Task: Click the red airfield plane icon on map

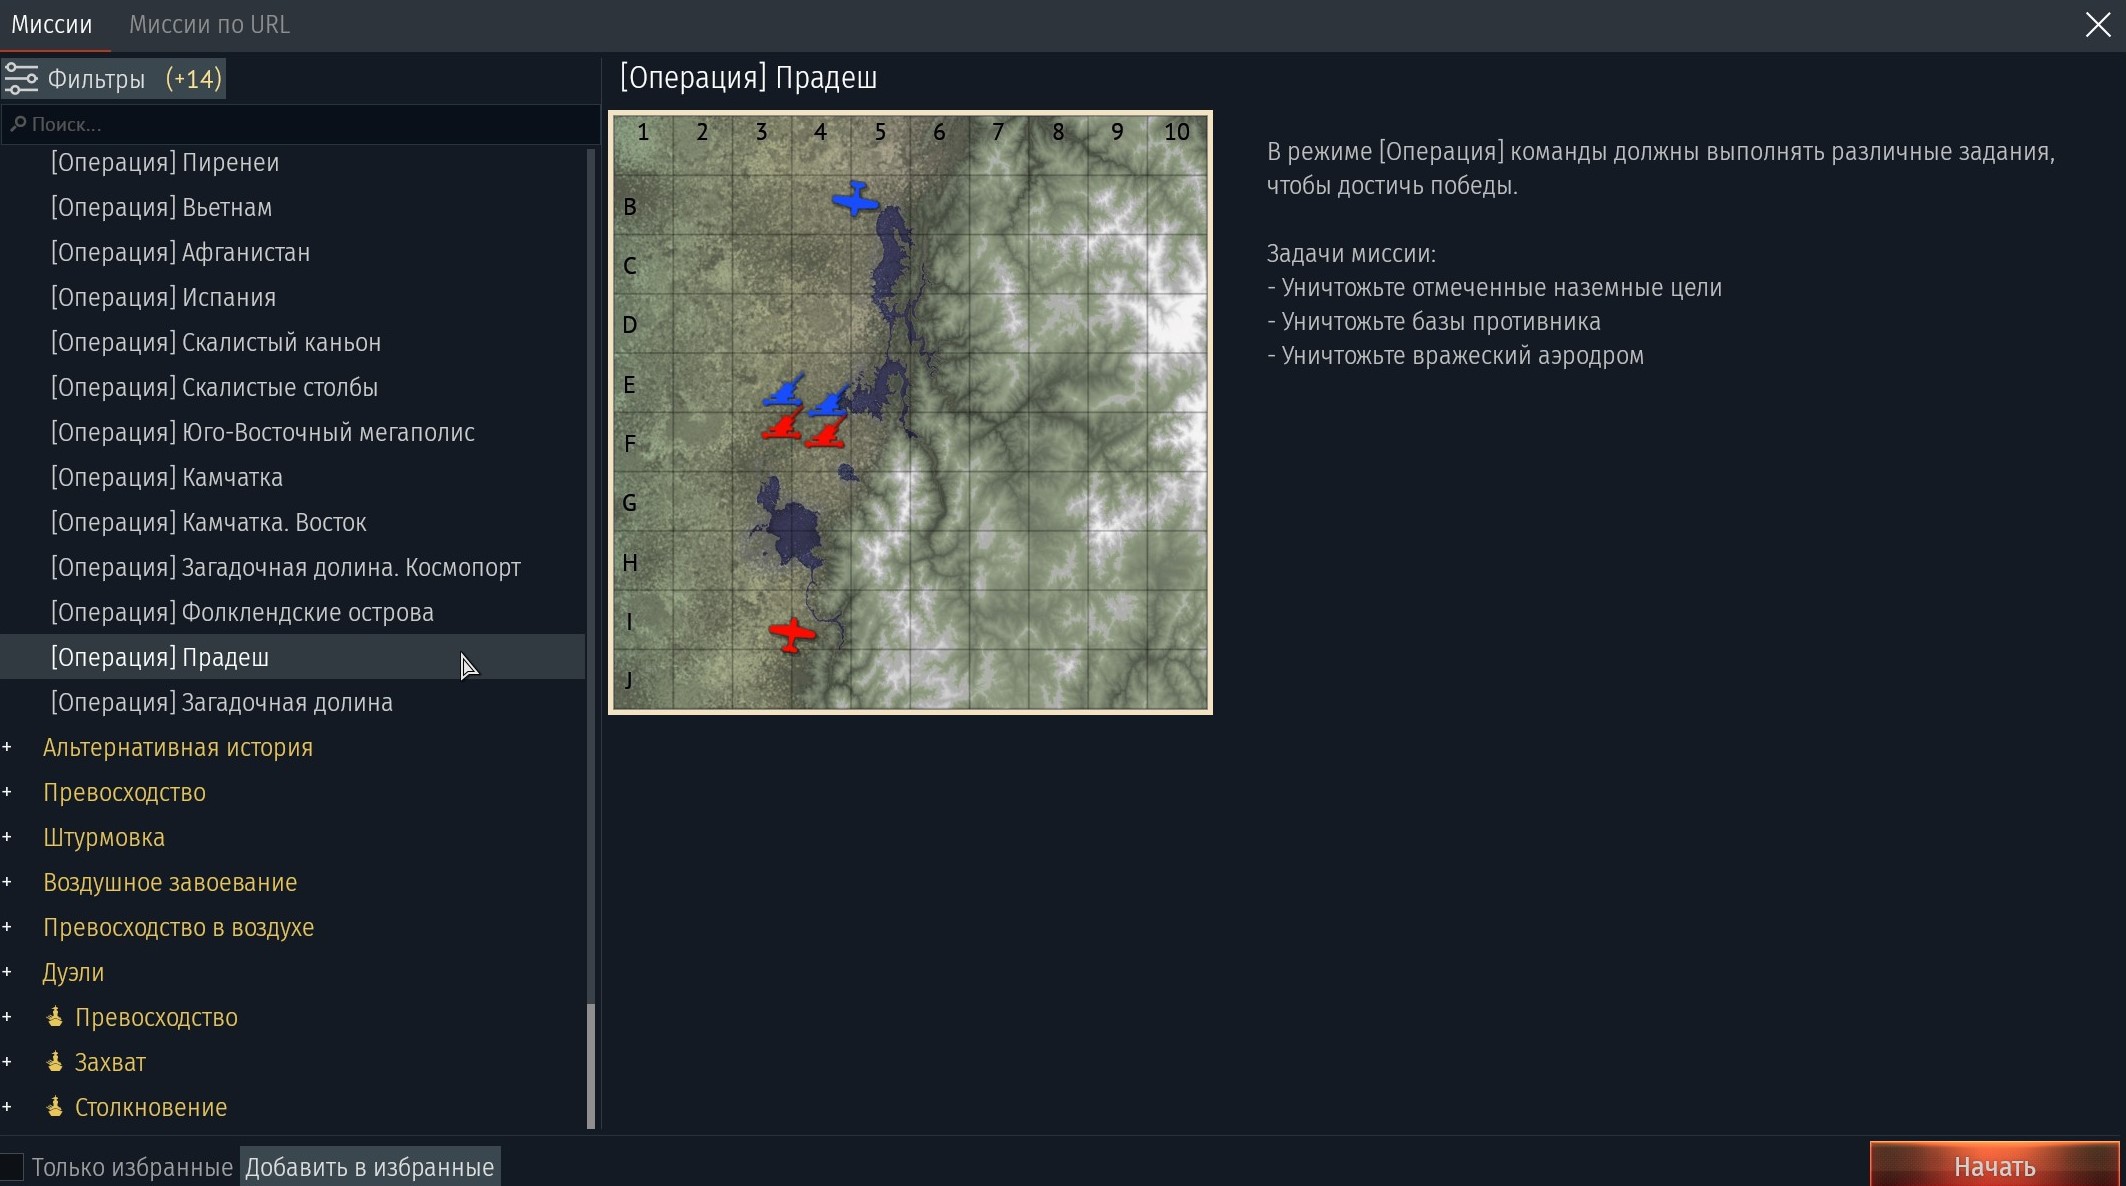Action: [792, 634]
